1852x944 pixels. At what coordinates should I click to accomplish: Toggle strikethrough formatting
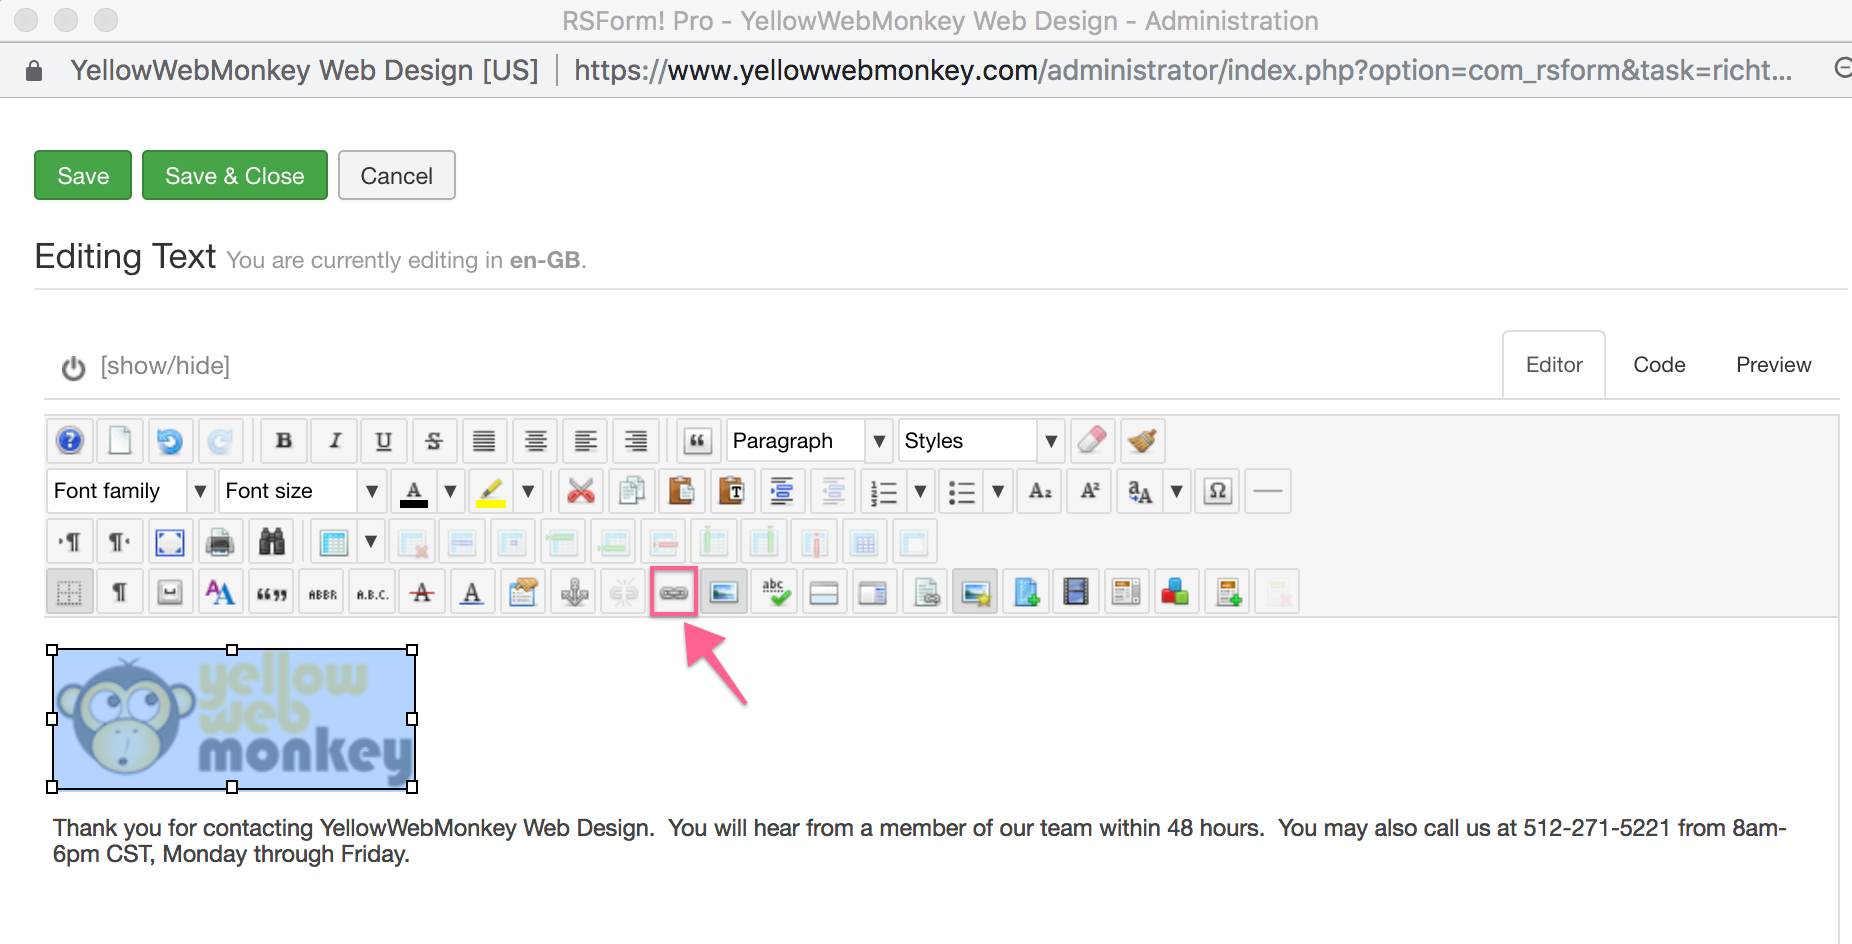434,441
